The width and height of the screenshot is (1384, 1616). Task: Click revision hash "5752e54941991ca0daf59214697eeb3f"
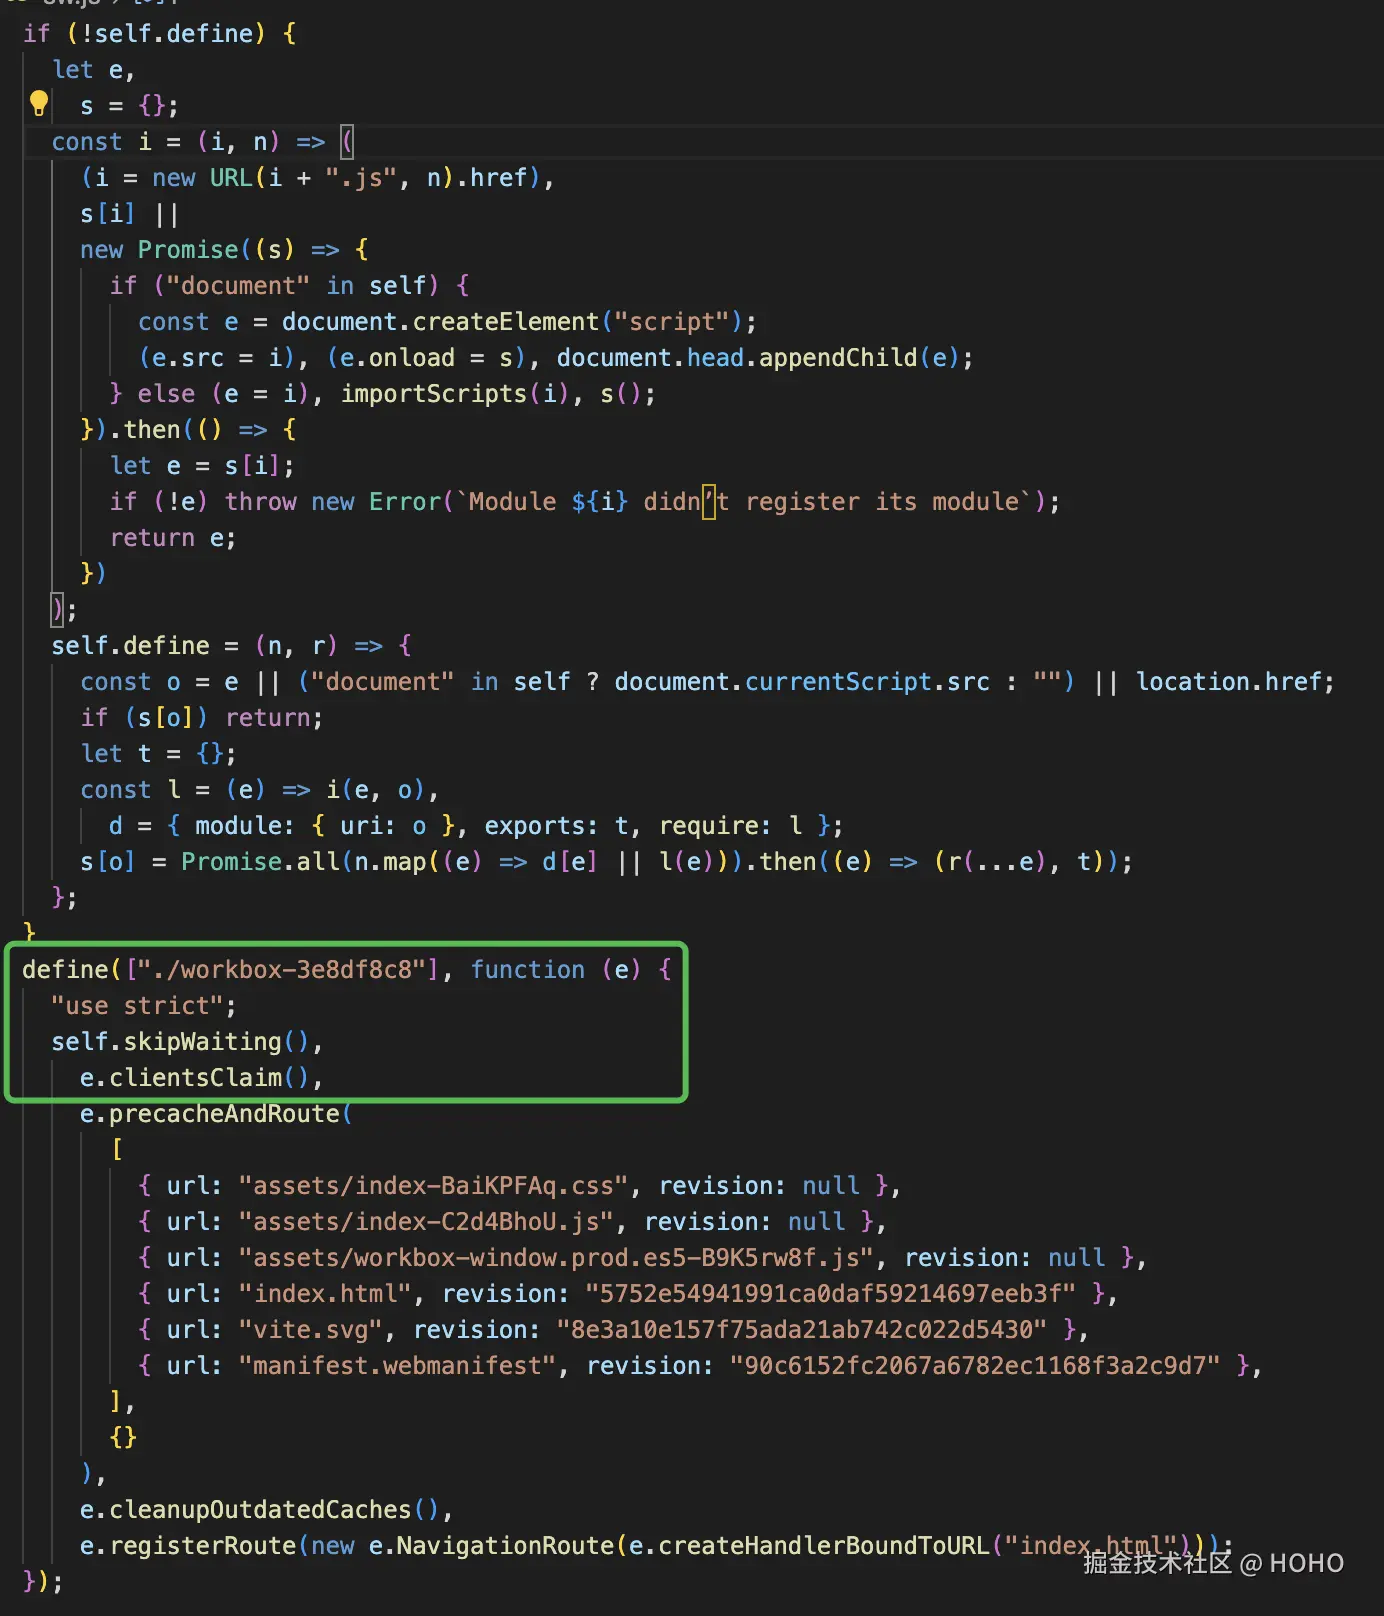[x=830, y=1294]
